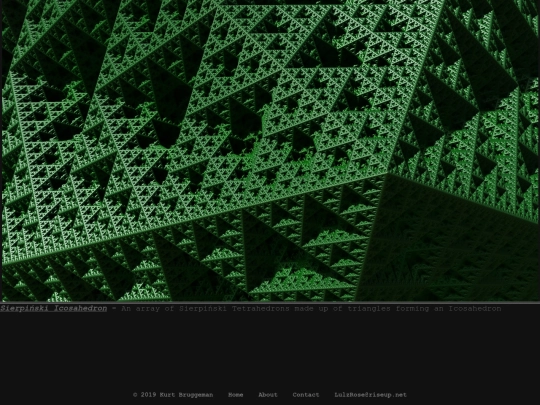
Task: Go to the Home page link
Action: (x=236, y=395)
